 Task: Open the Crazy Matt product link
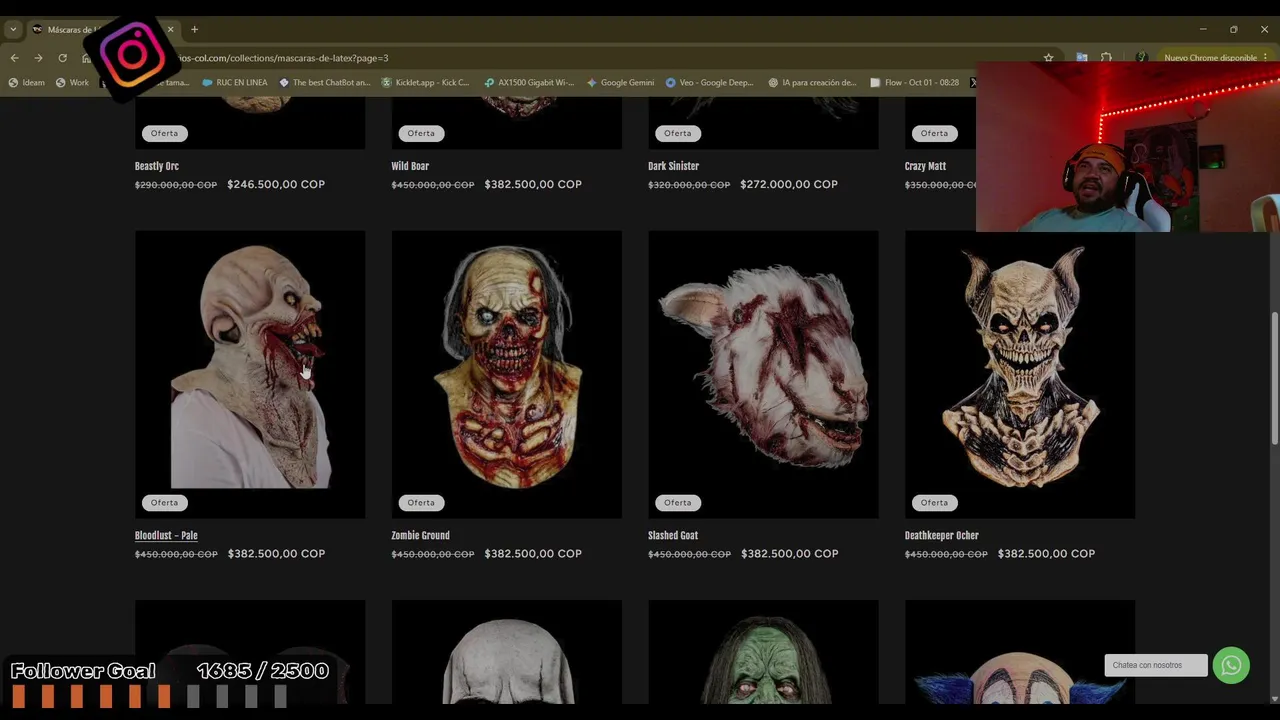[925, 166]
